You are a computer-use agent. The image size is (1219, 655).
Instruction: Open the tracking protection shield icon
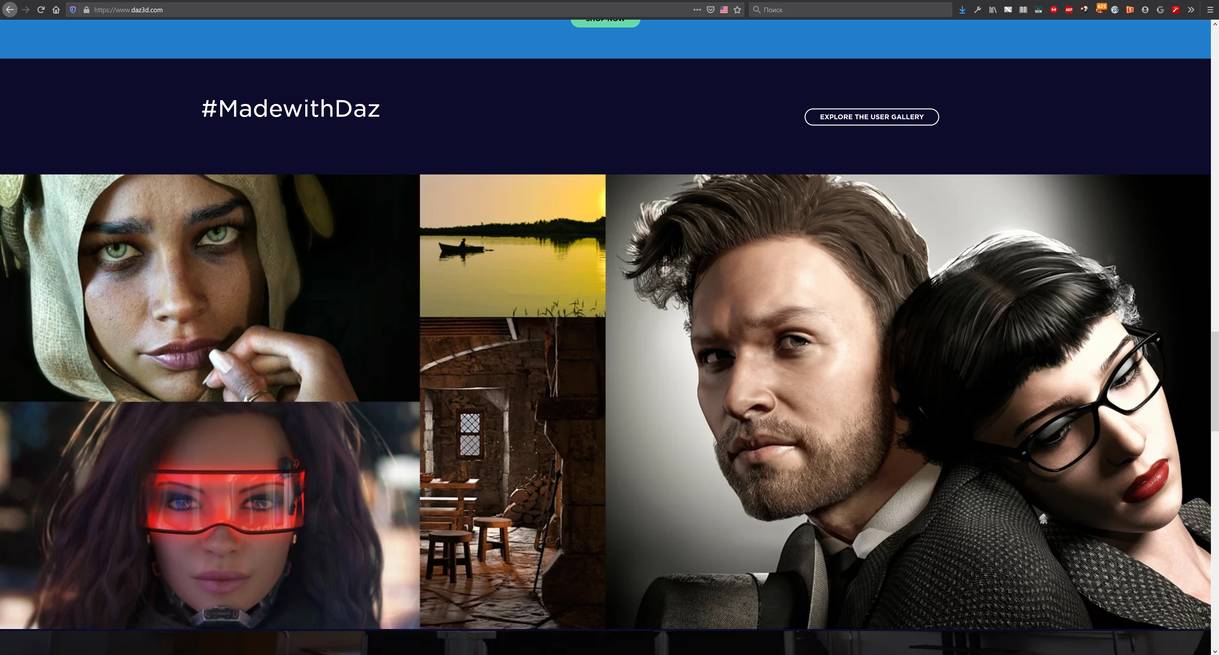click(x=73, y=9)
